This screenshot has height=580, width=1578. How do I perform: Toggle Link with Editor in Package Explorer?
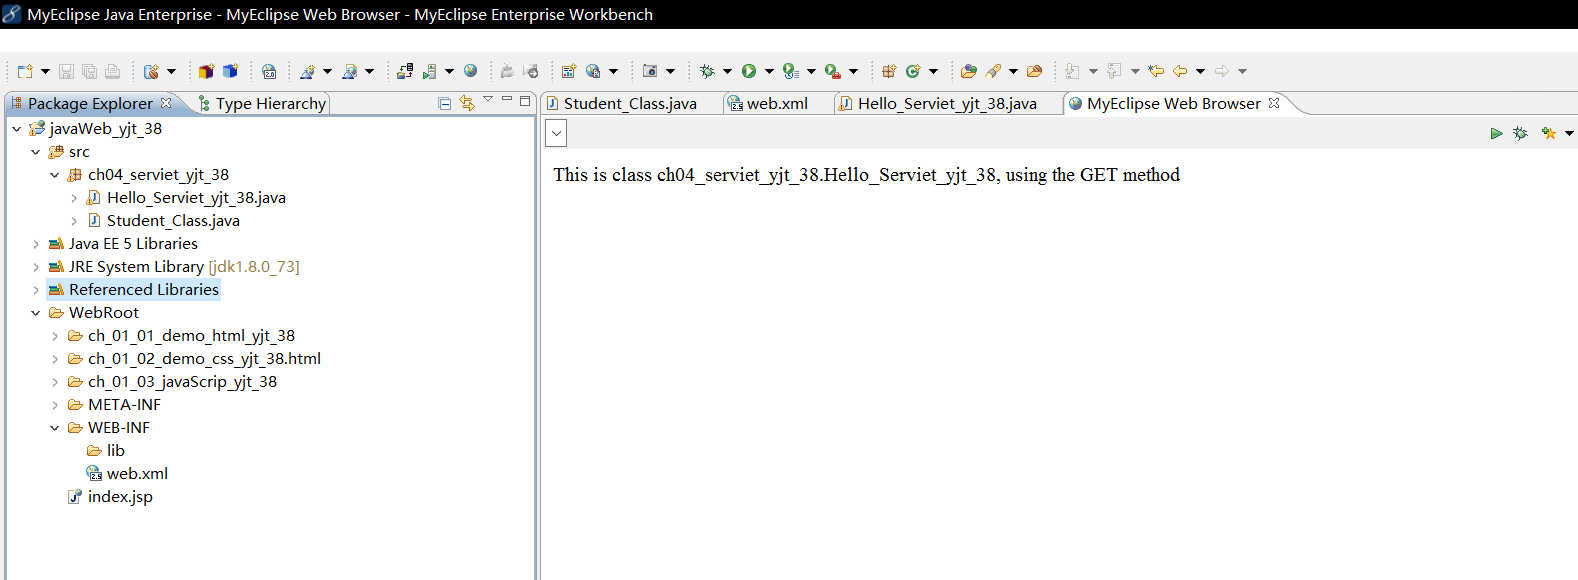tap(467, 103)
